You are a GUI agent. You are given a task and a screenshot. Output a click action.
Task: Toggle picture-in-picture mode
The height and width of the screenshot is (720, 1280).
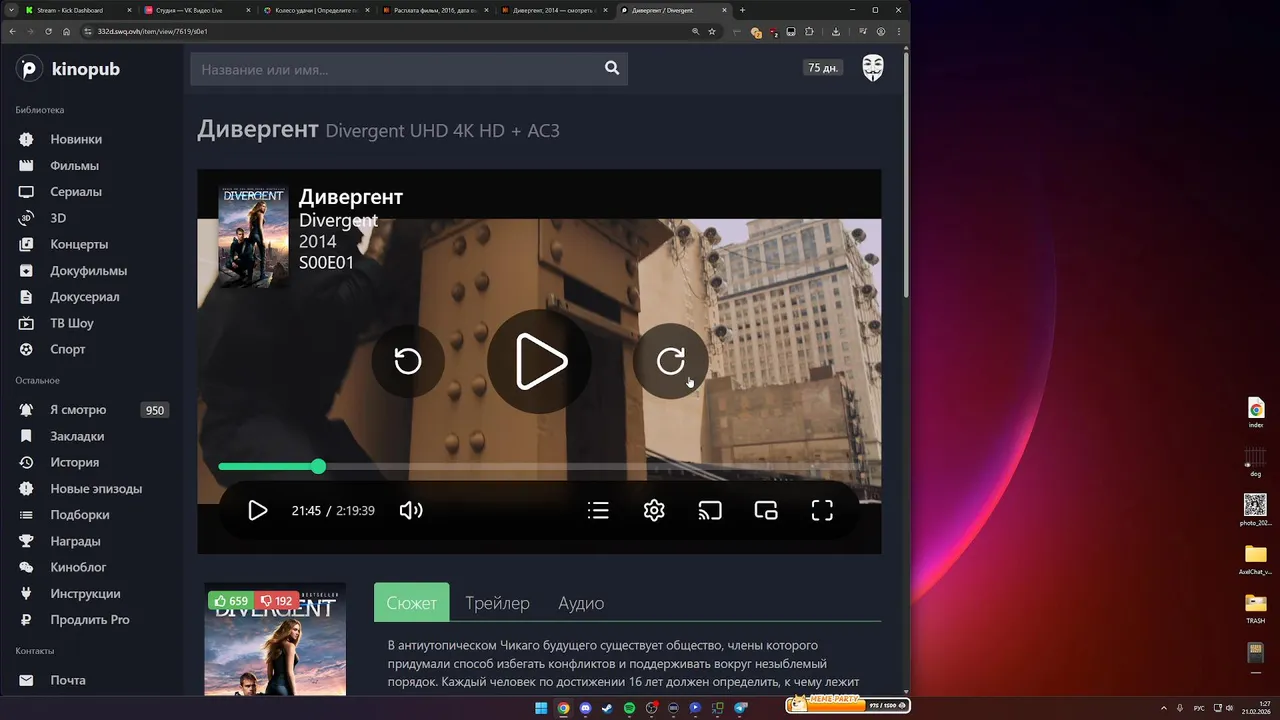click(x=766, y=510)
